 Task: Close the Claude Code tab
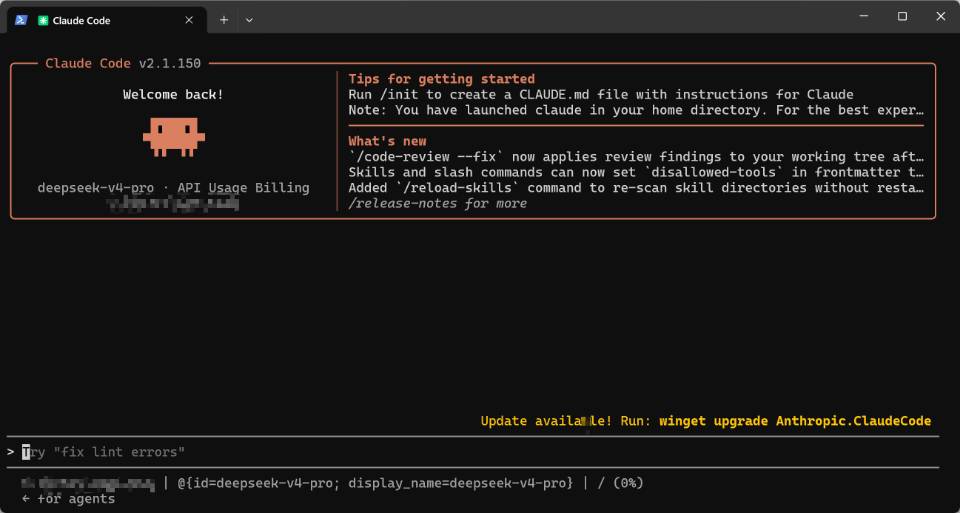click(x=189, y=20)
